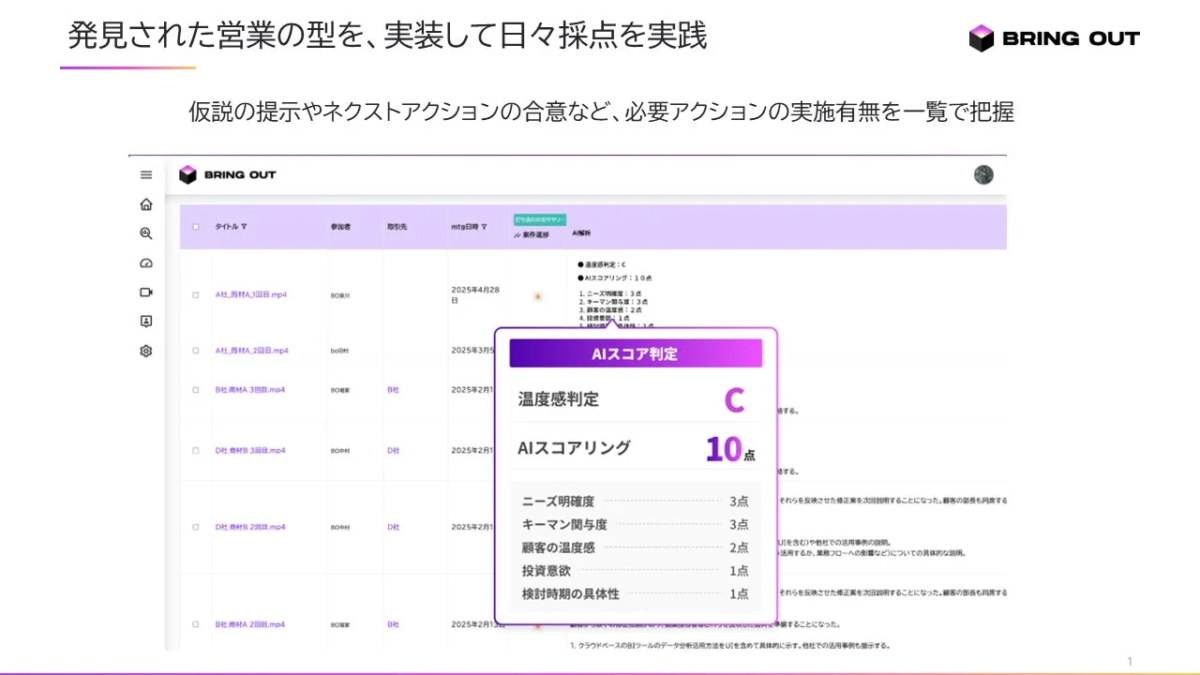Select the Home icon in the sidebar
Screen dimensions: 1200x675
[x=145, y=204]
